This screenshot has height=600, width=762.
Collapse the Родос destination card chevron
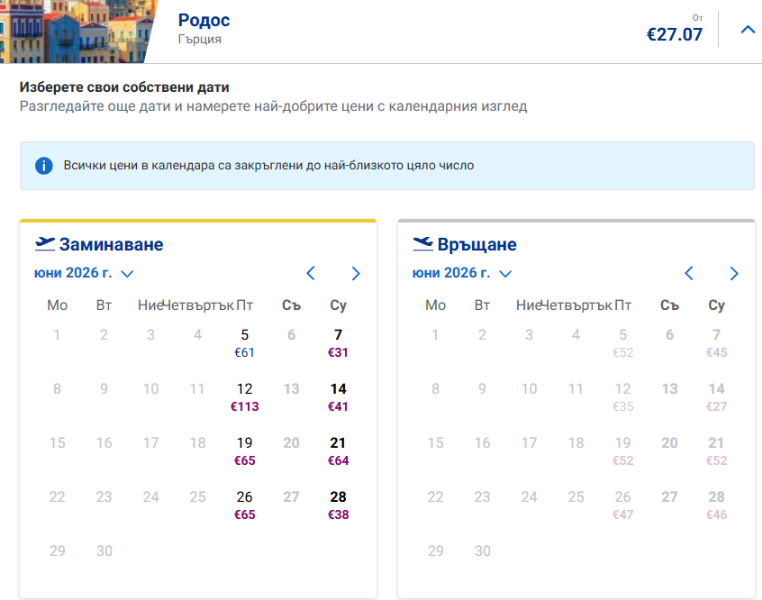pos(747,30)
